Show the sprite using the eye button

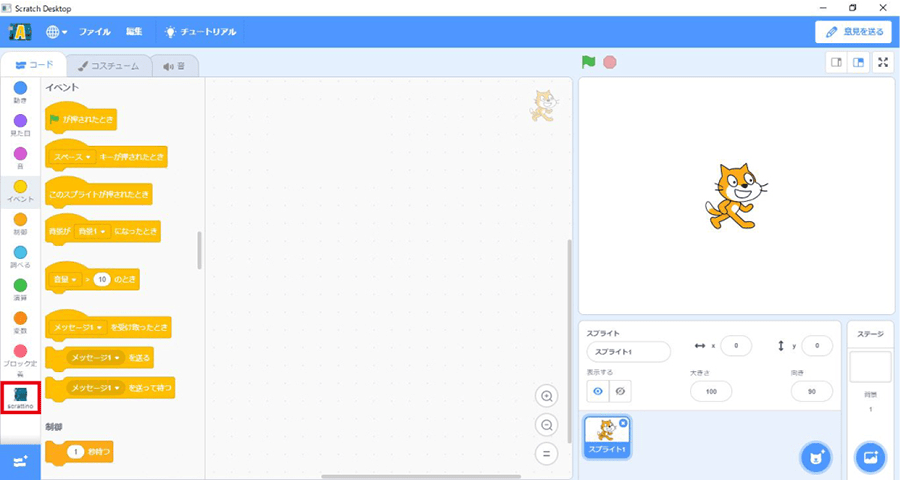click(598, 391)
